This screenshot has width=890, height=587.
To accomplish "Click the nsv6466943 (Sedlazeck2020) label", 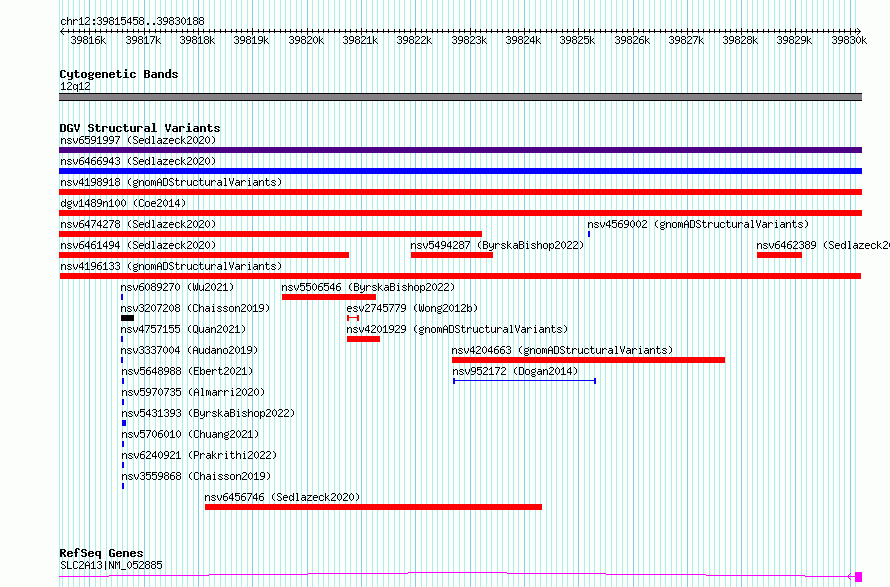I will pyautogui.click(x=138, y=161).
